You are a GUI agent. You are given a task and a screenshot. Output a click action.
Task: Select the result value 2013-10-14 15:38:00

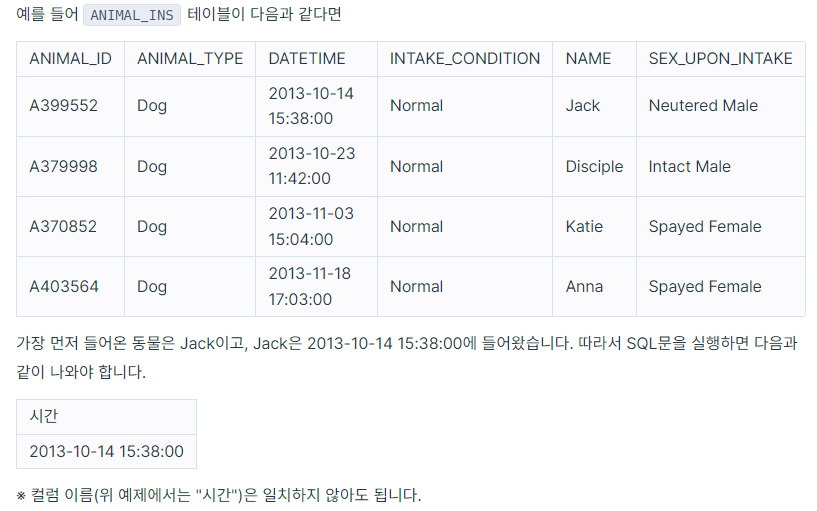pyautogui.click(x=106, y=452)
